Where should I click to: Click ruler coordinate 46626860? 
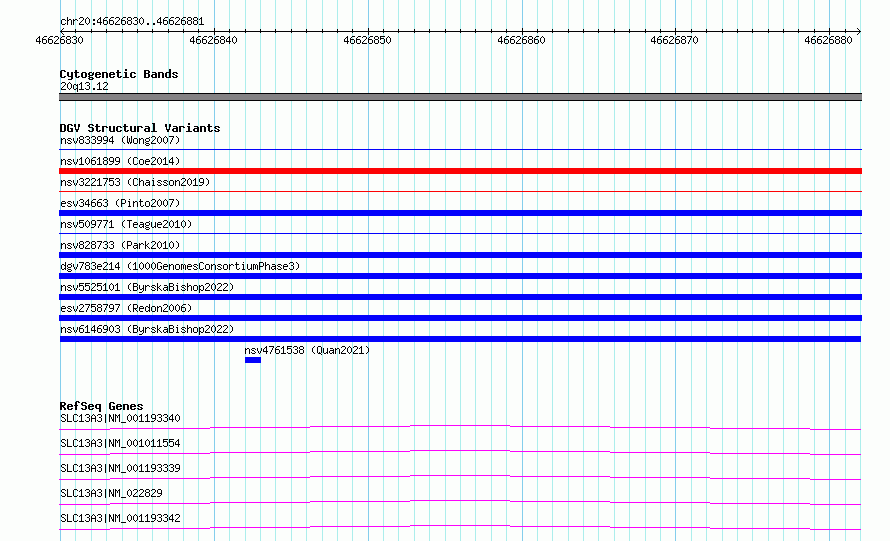(x=521, y=40)
